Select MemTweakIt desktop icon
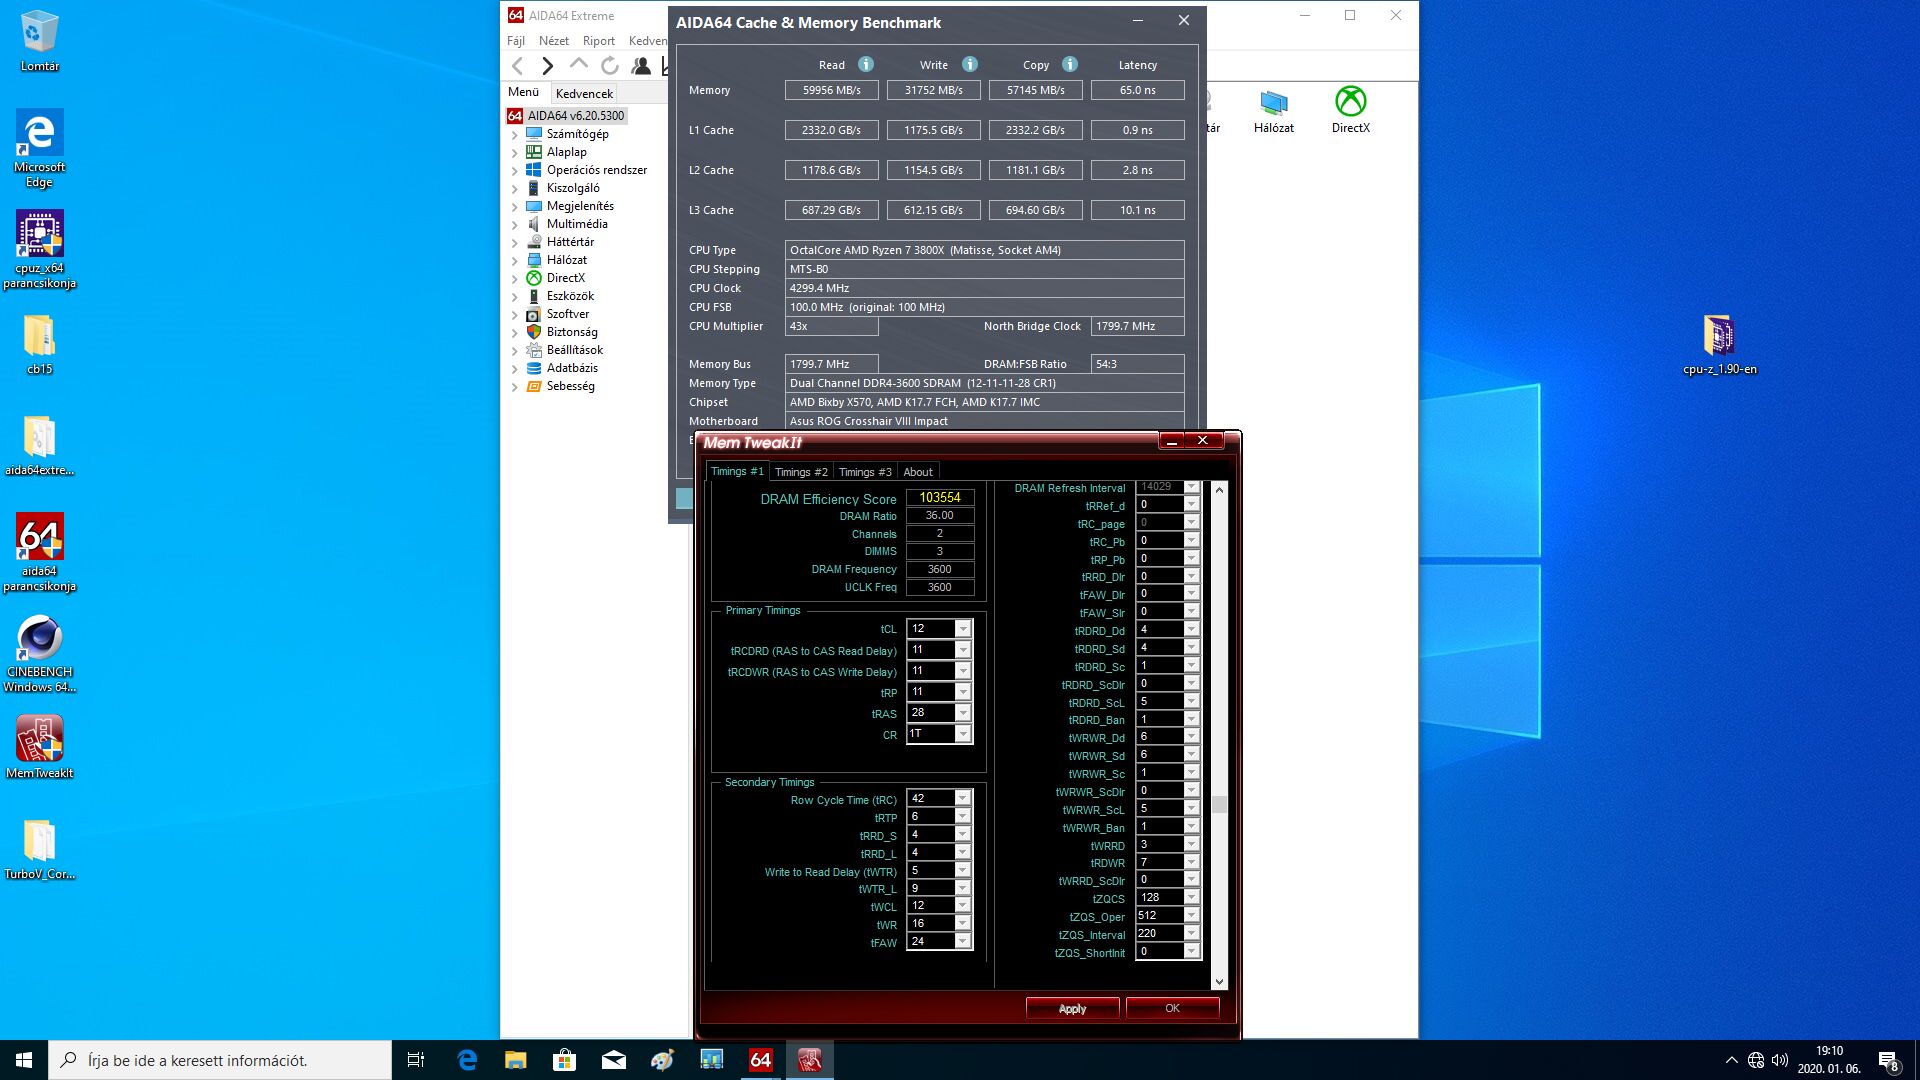 (x=40, y=748)
